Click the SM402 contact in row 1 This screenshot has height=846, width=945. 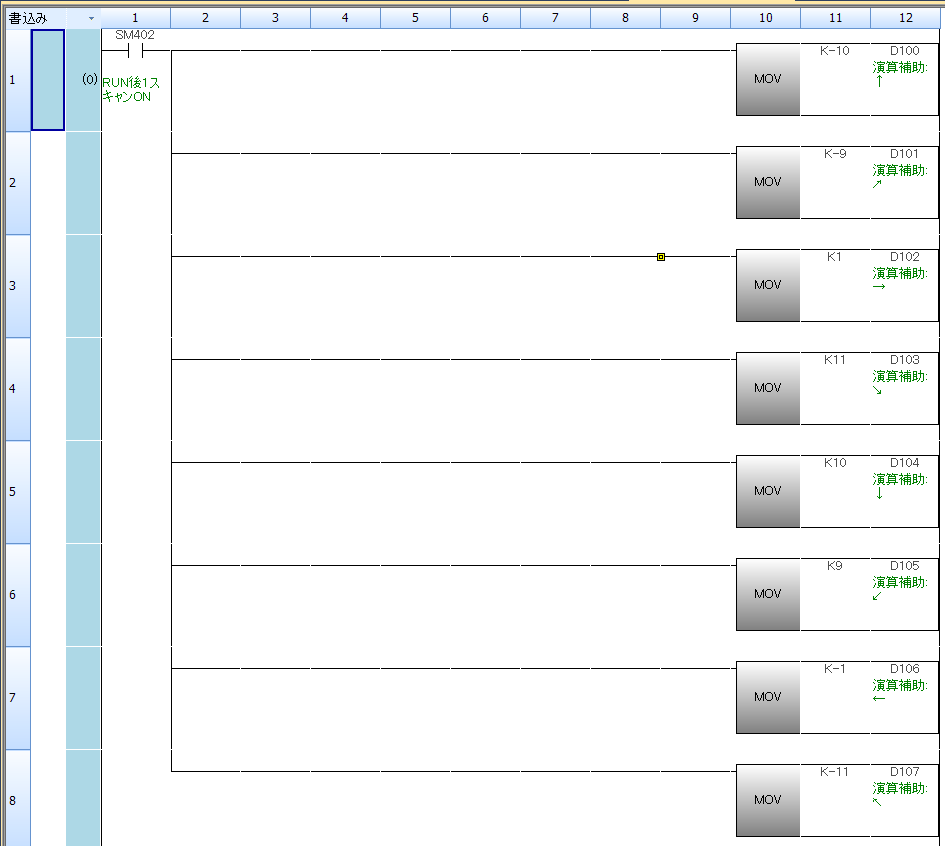point(135,50)
